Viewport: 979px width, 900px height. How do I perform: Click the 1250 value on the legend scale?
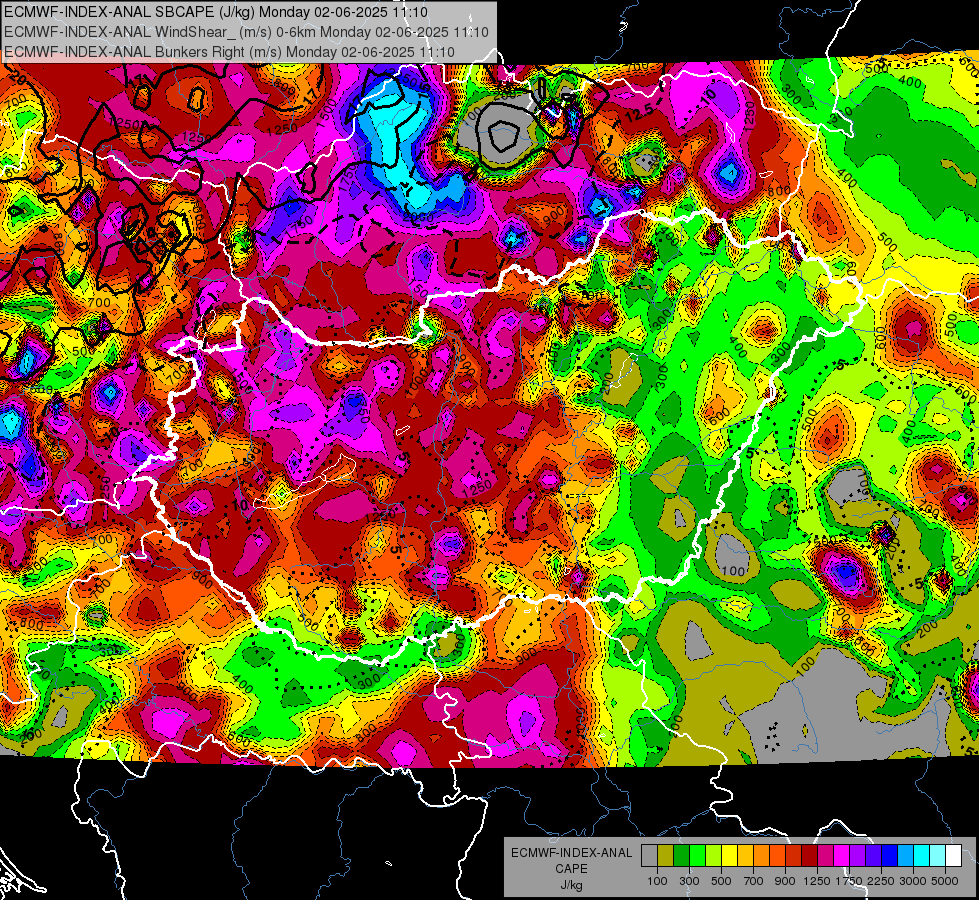click(x=817, y=881)
